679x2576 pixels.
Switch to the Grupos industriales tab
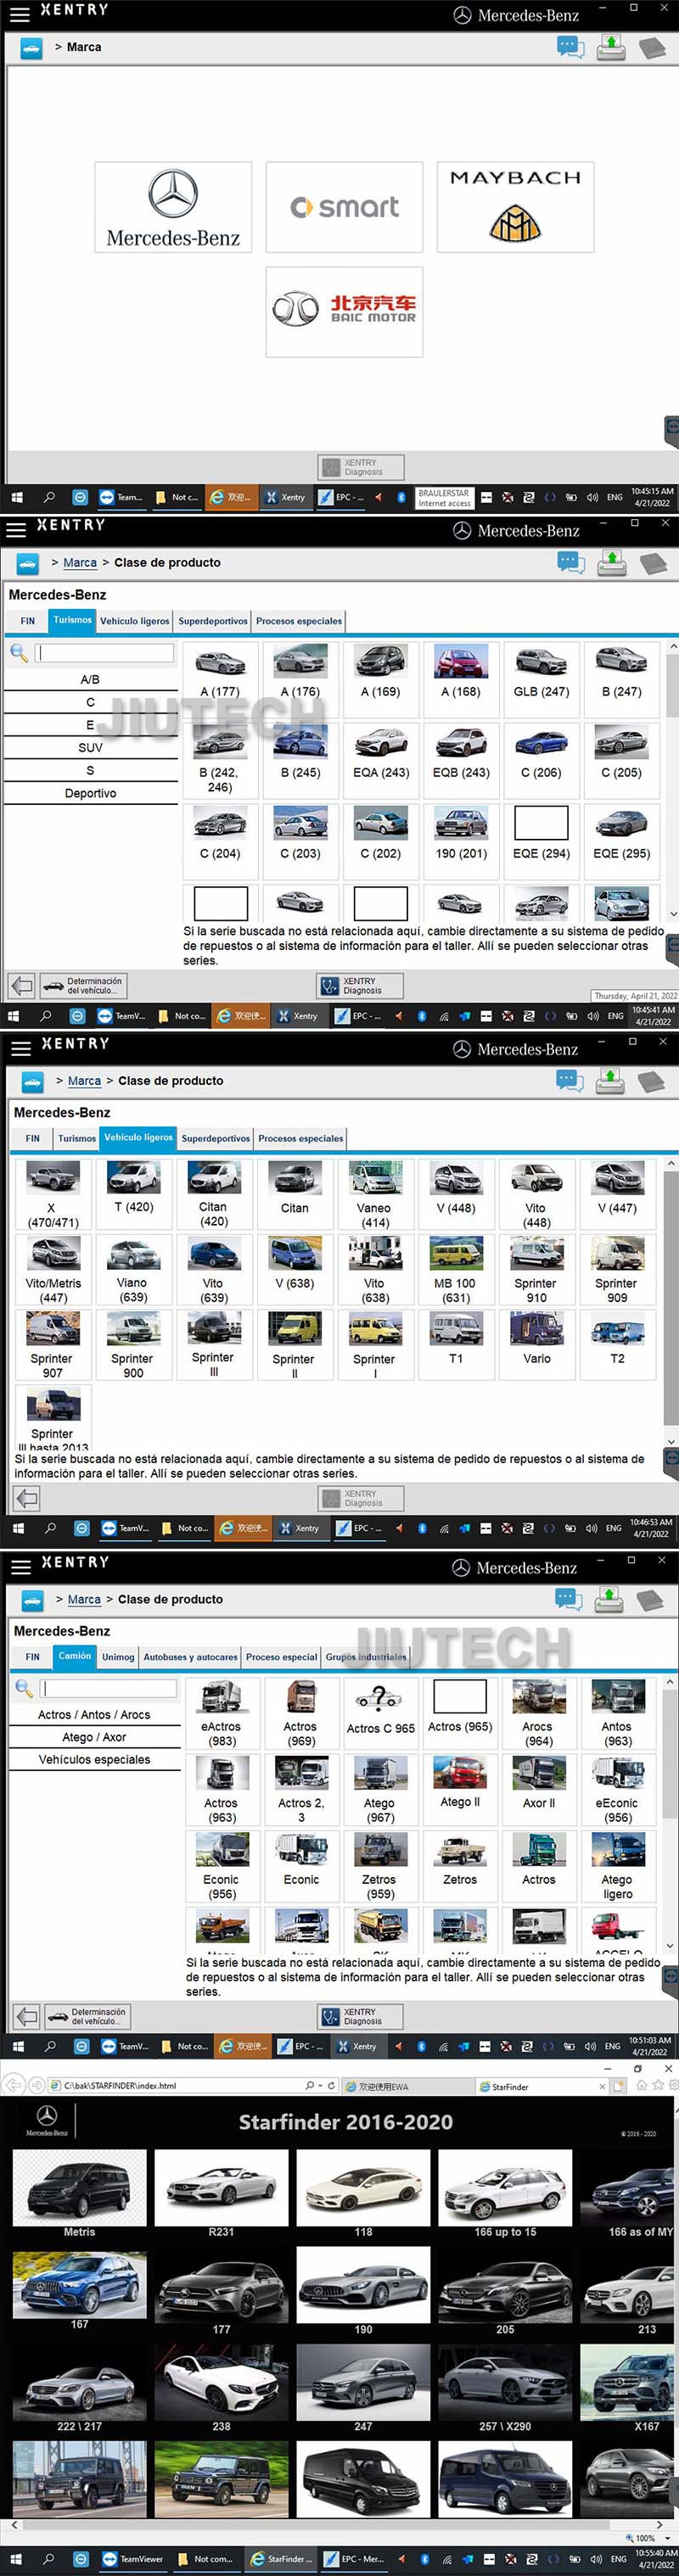point(366,1657)
